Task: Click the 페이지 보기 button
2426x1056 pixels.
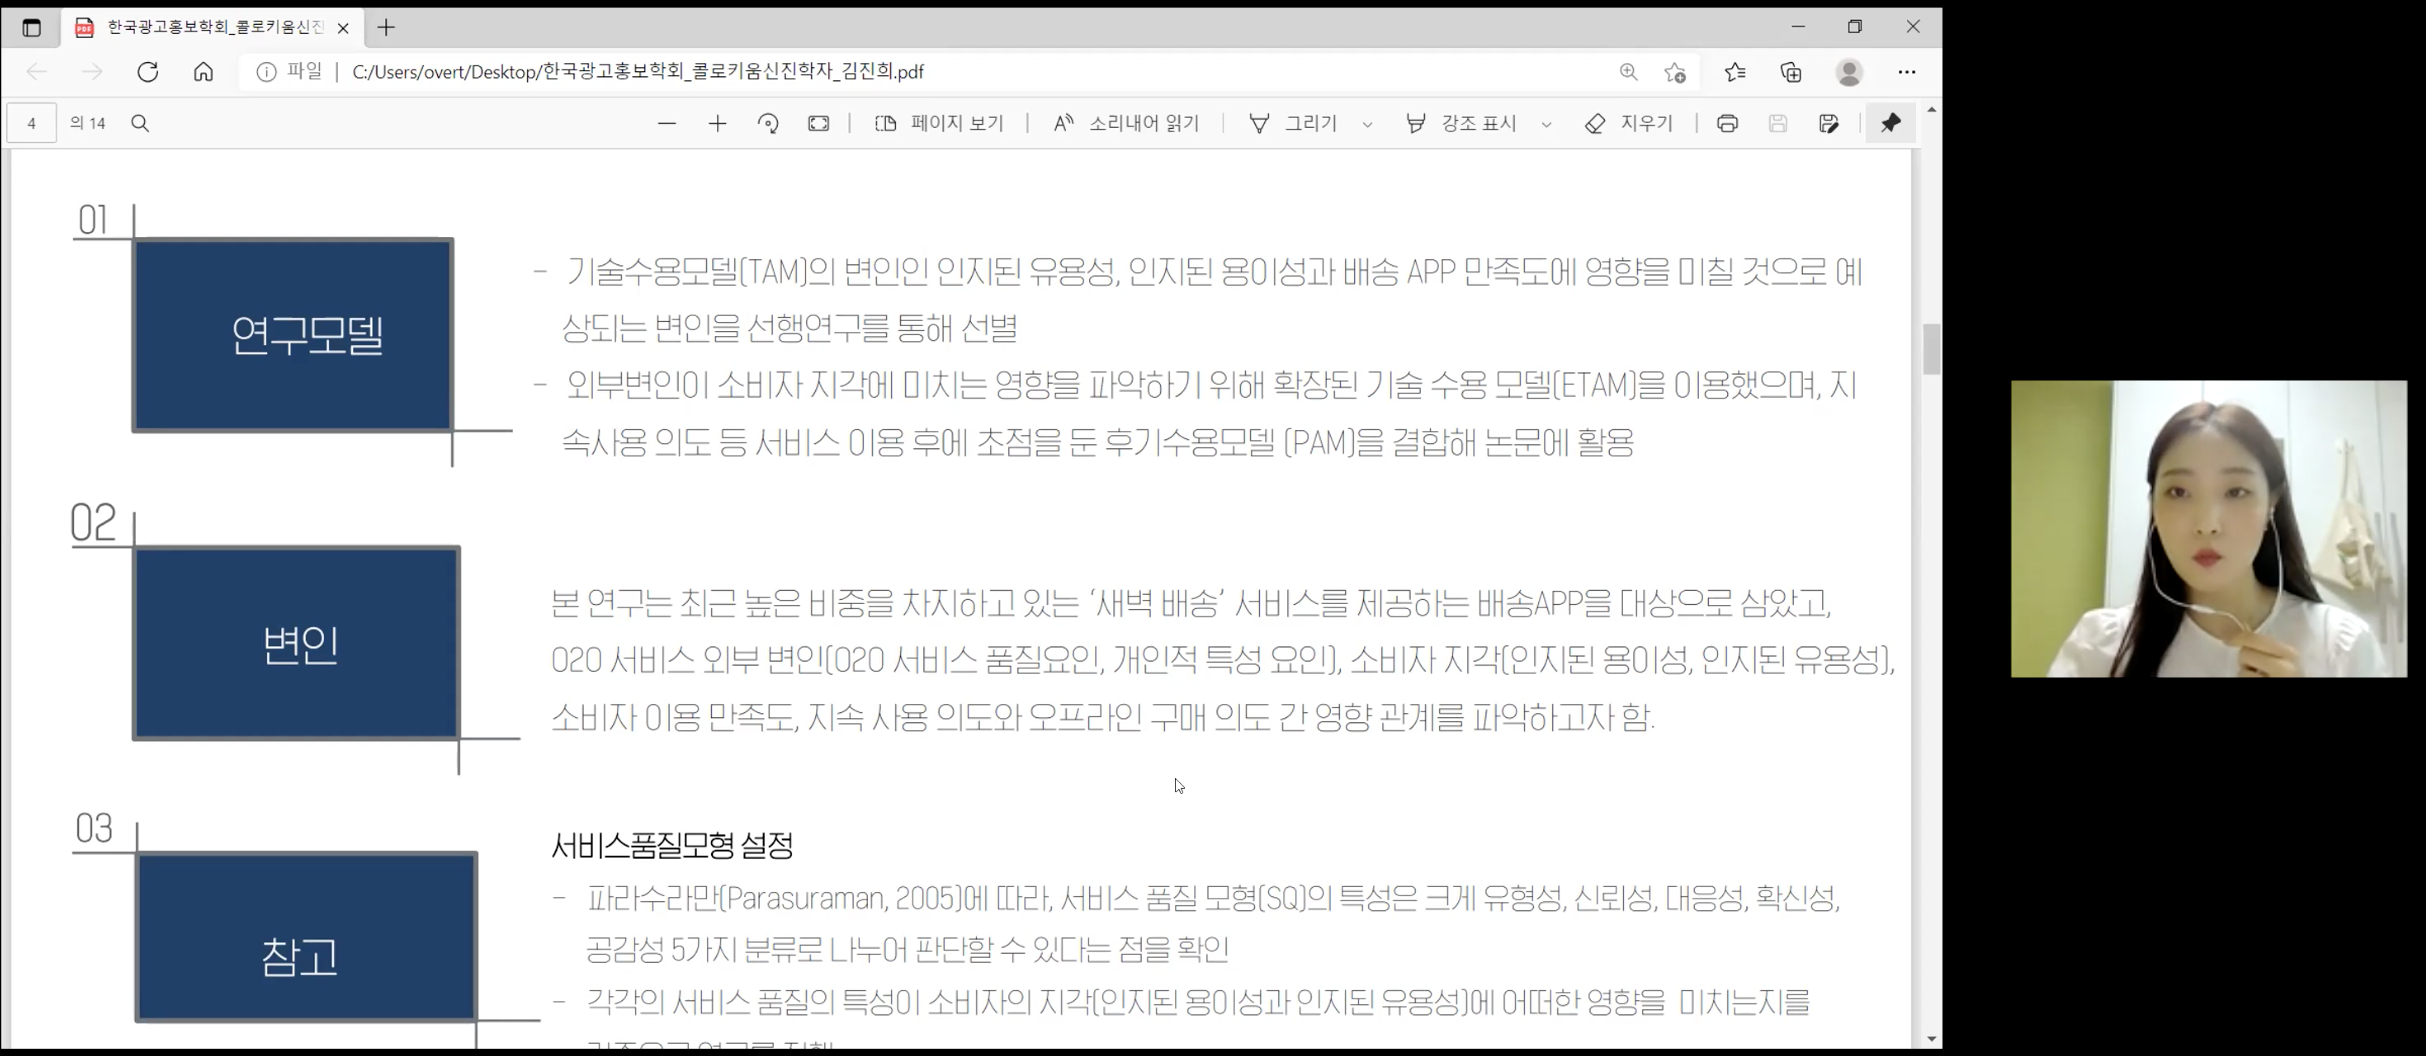Action: pos(939,123)
